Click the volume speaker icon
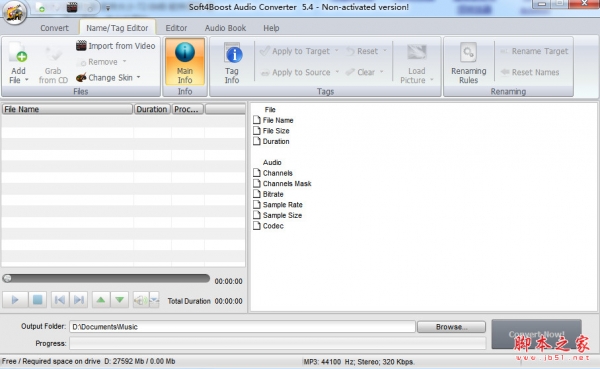 140,300
